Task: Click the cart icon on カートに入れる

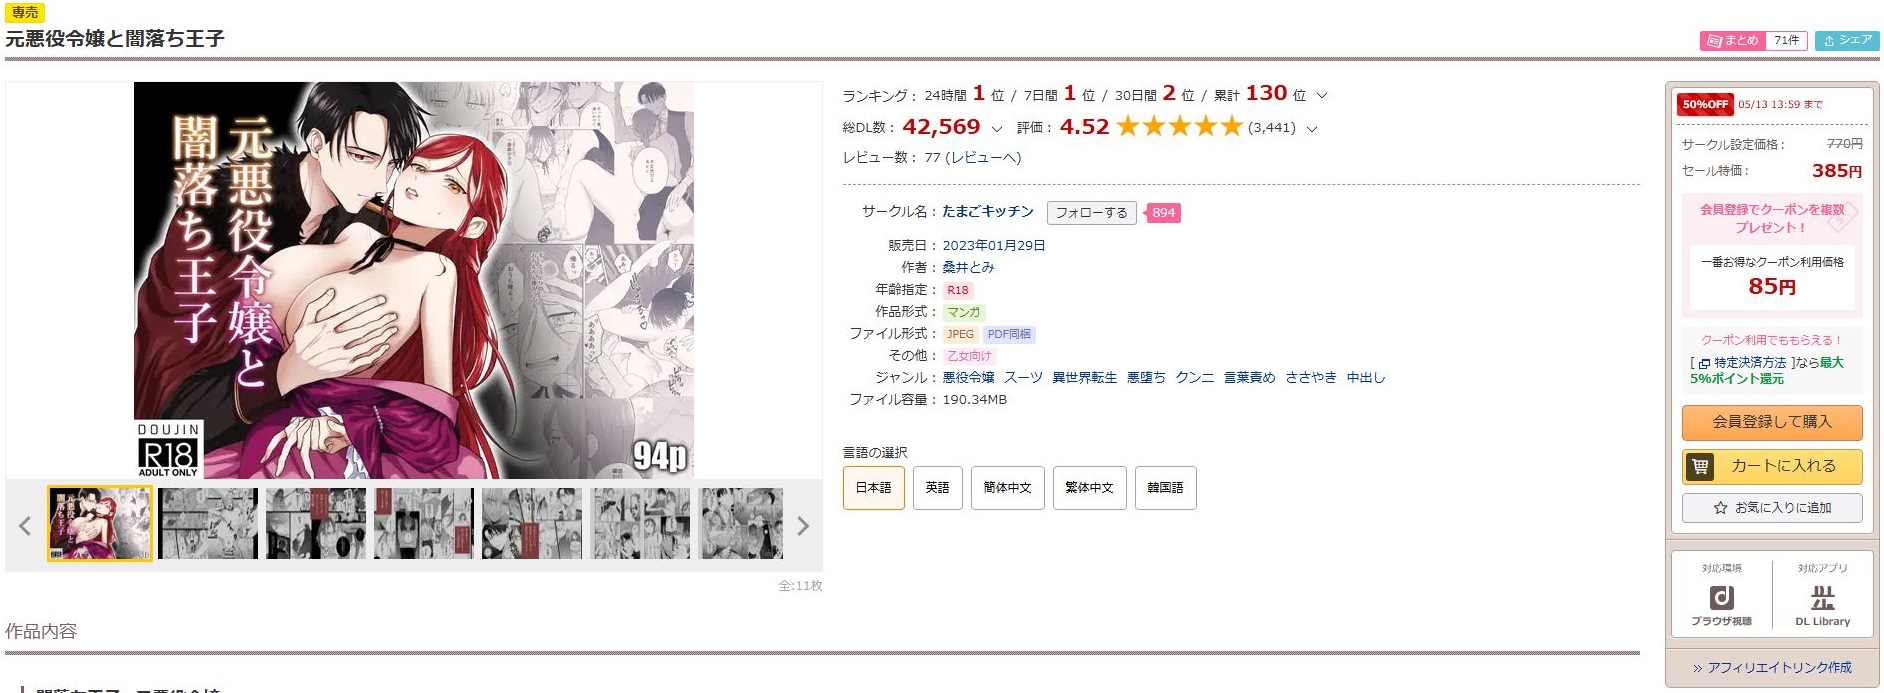Action: [x=1700, y=466]
